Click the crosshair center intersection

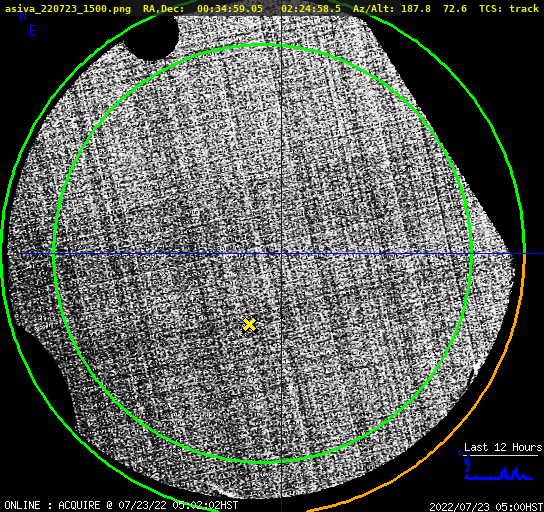281,254
